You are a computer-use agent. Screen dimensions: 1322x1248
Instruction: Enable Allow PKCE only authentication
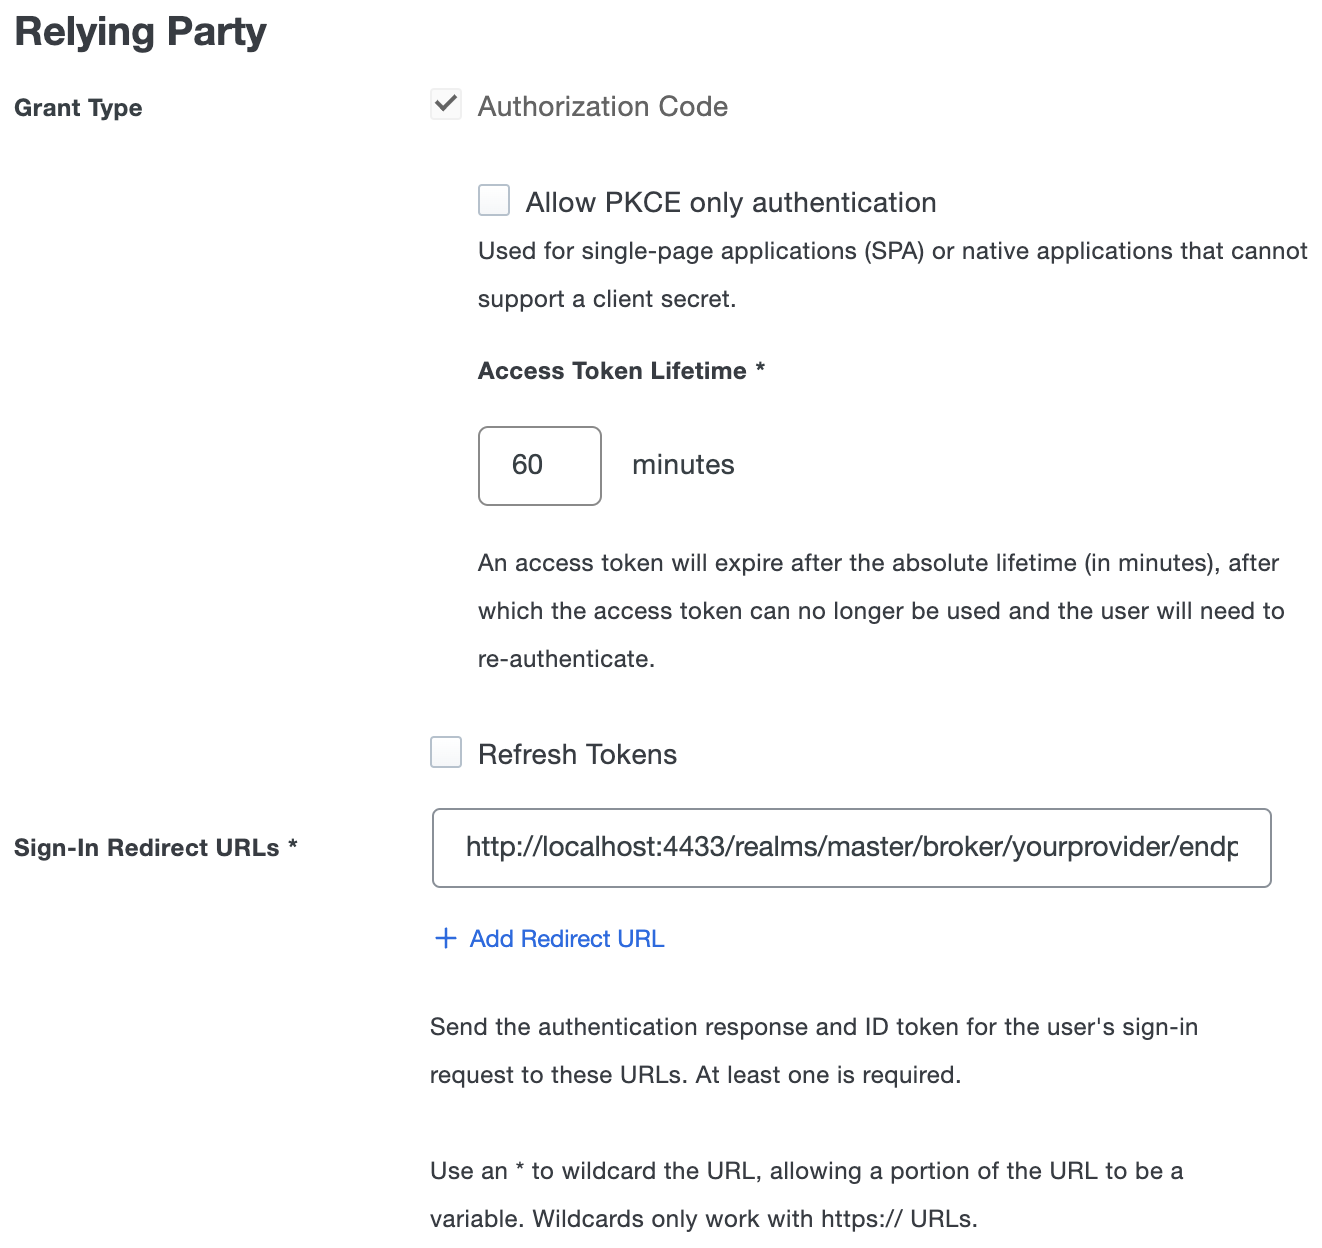click(494, 200)
